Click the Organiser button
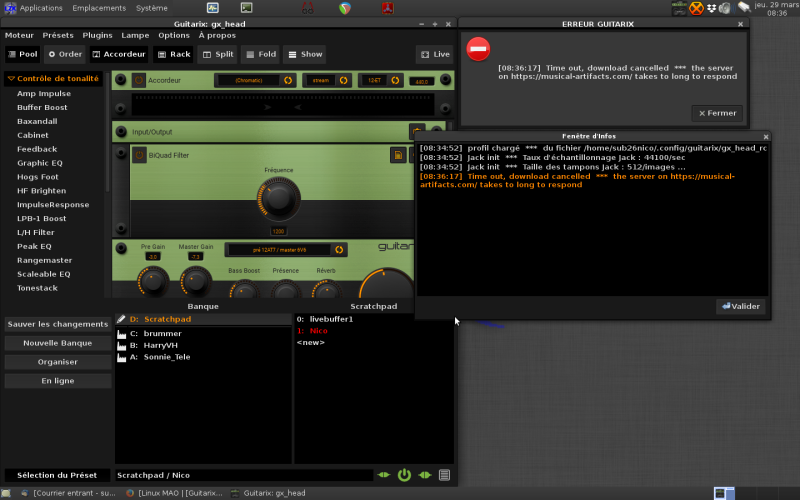Viewport: 800px width, 500px height. click(x=58, y=362)
